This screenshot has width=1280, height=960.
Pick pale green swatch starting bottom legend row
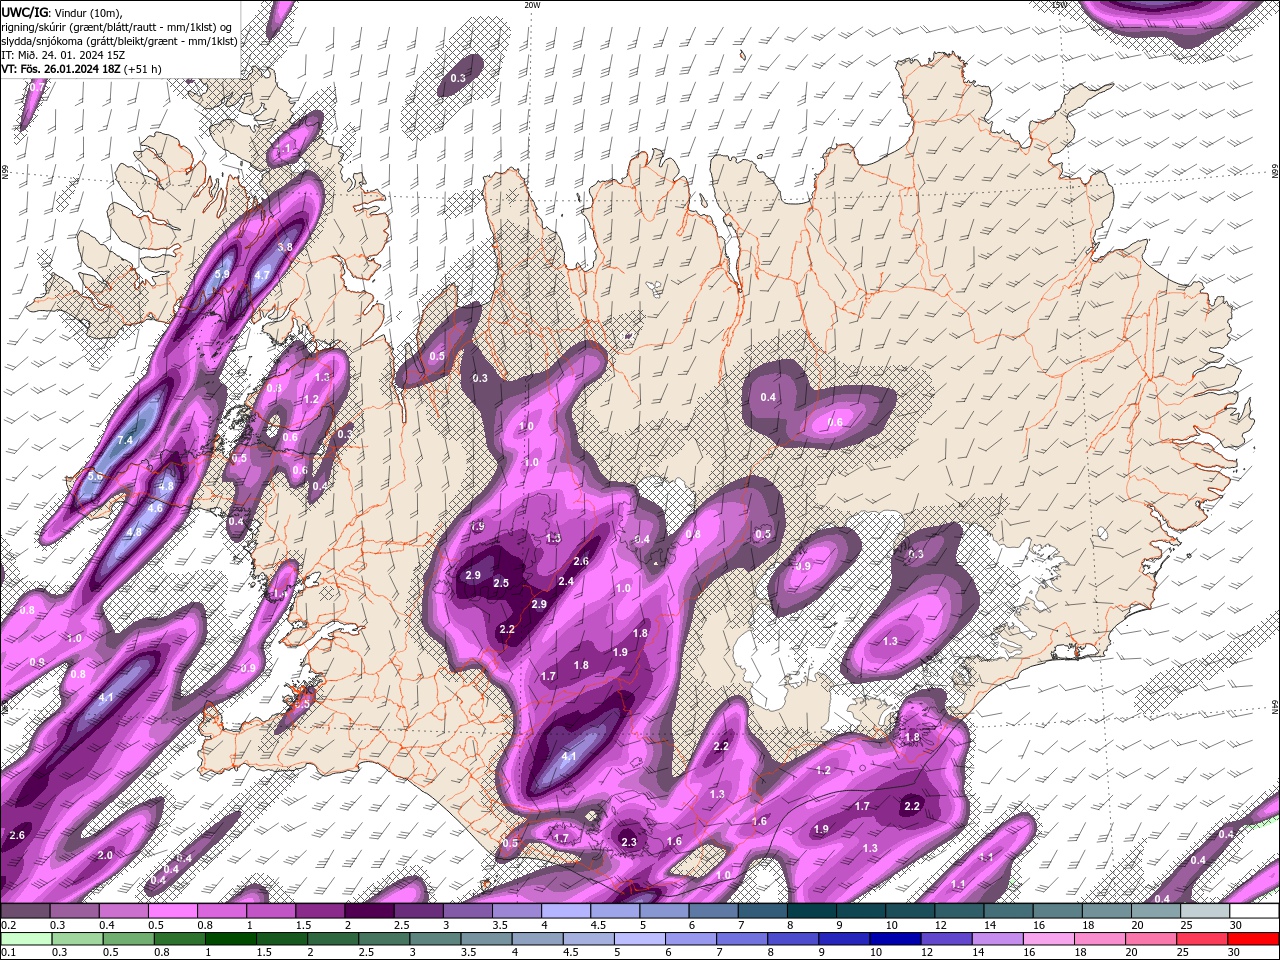[24, 939]
